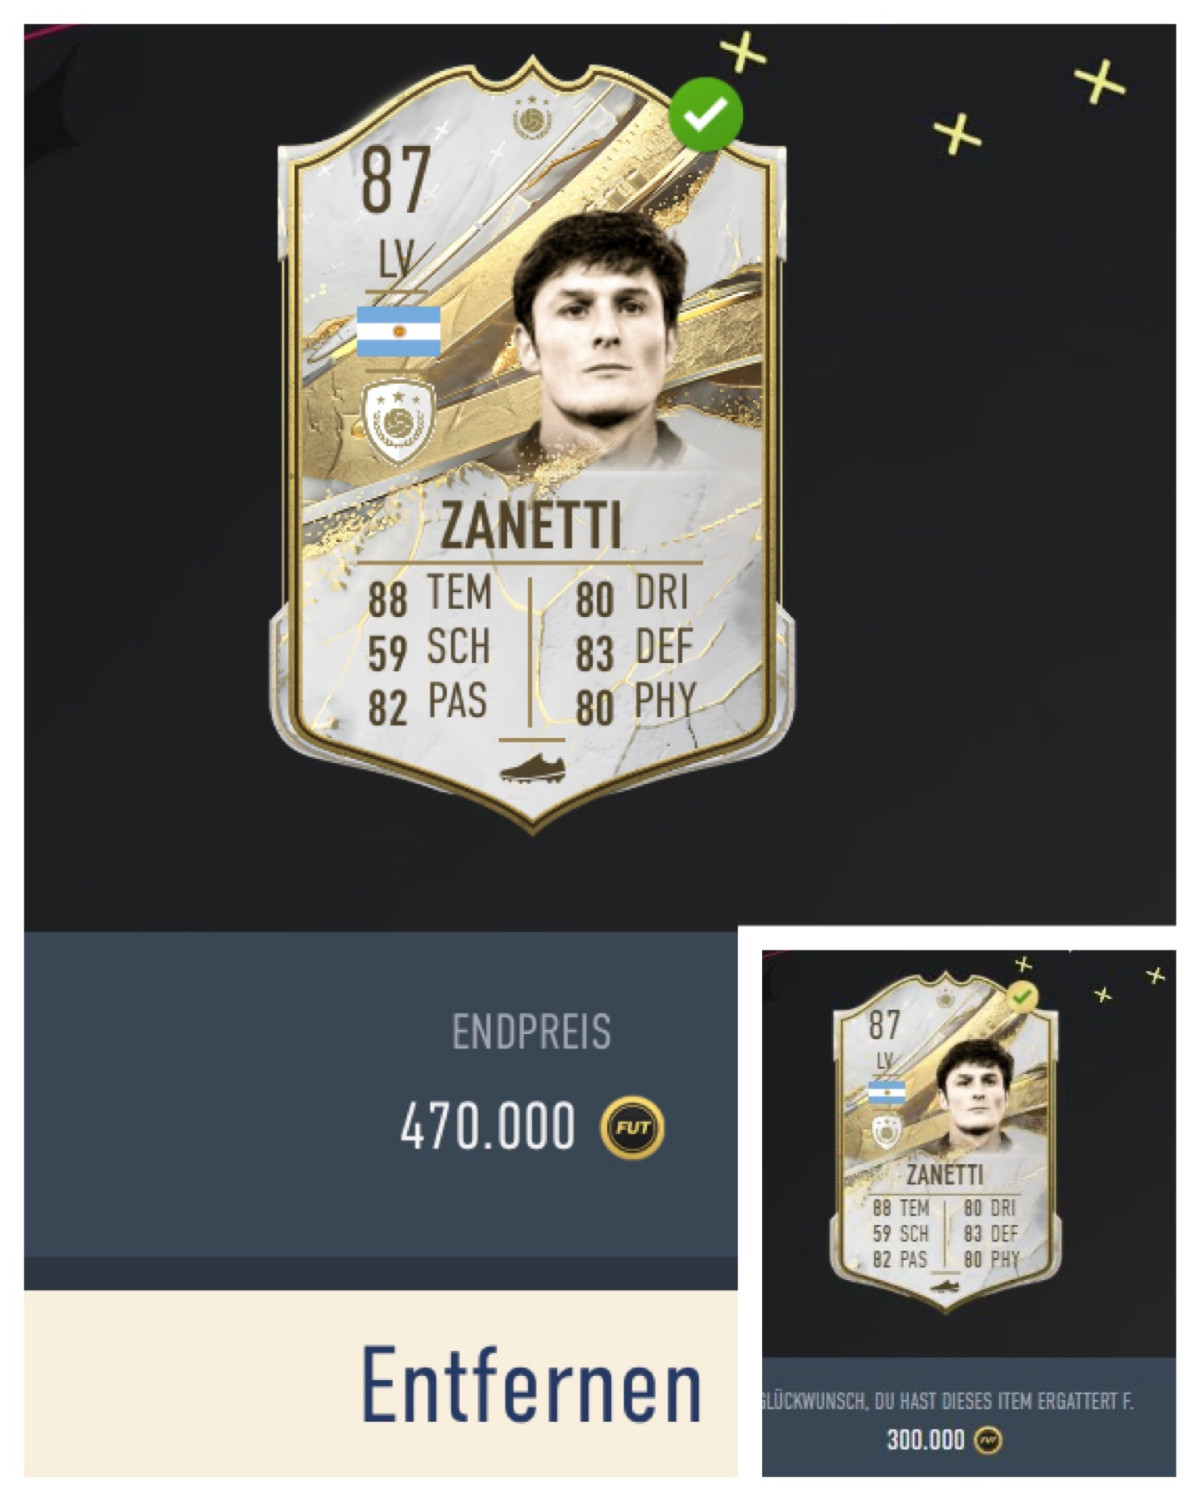Viewport: 1200px width, 1501px height.
Task: Click the 300.000 price text
Action: (x=925, y=1440)
